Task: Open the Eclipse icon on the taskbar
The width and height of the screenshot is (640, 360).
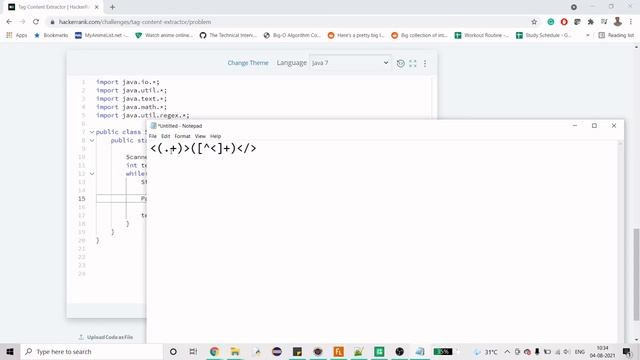Action: (277, 351)
